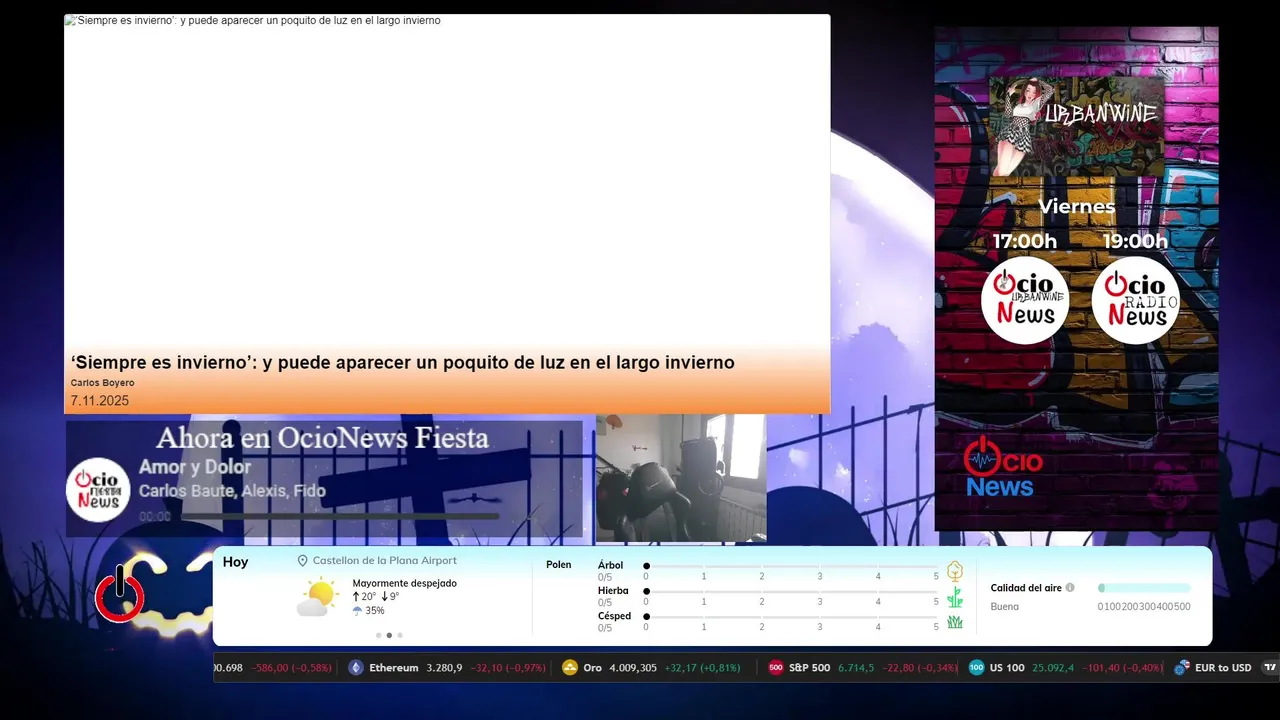The height and width of the screenshot is (720, 1280).
Task: Click the Castellon de la Plana Airport location
Action: point(384,561)
